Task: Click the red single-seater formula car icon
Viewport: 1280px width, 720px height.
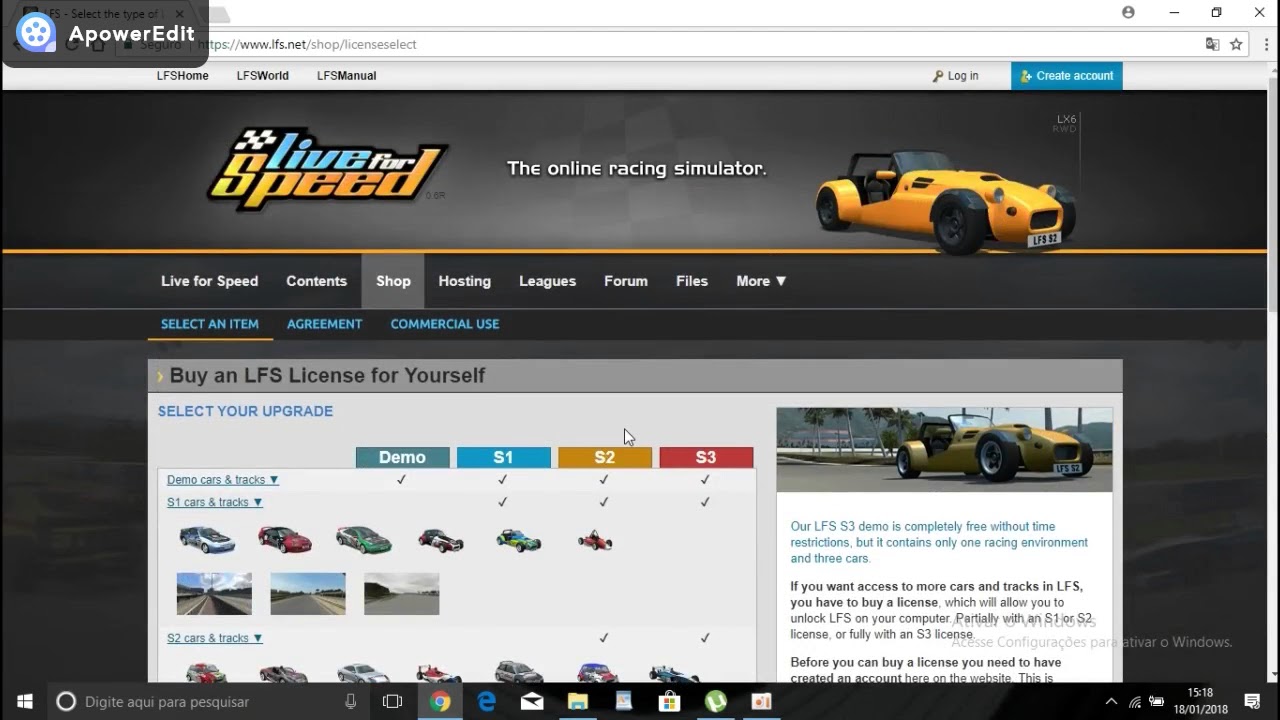Action: pyautogui.click(x=595, y=541)
